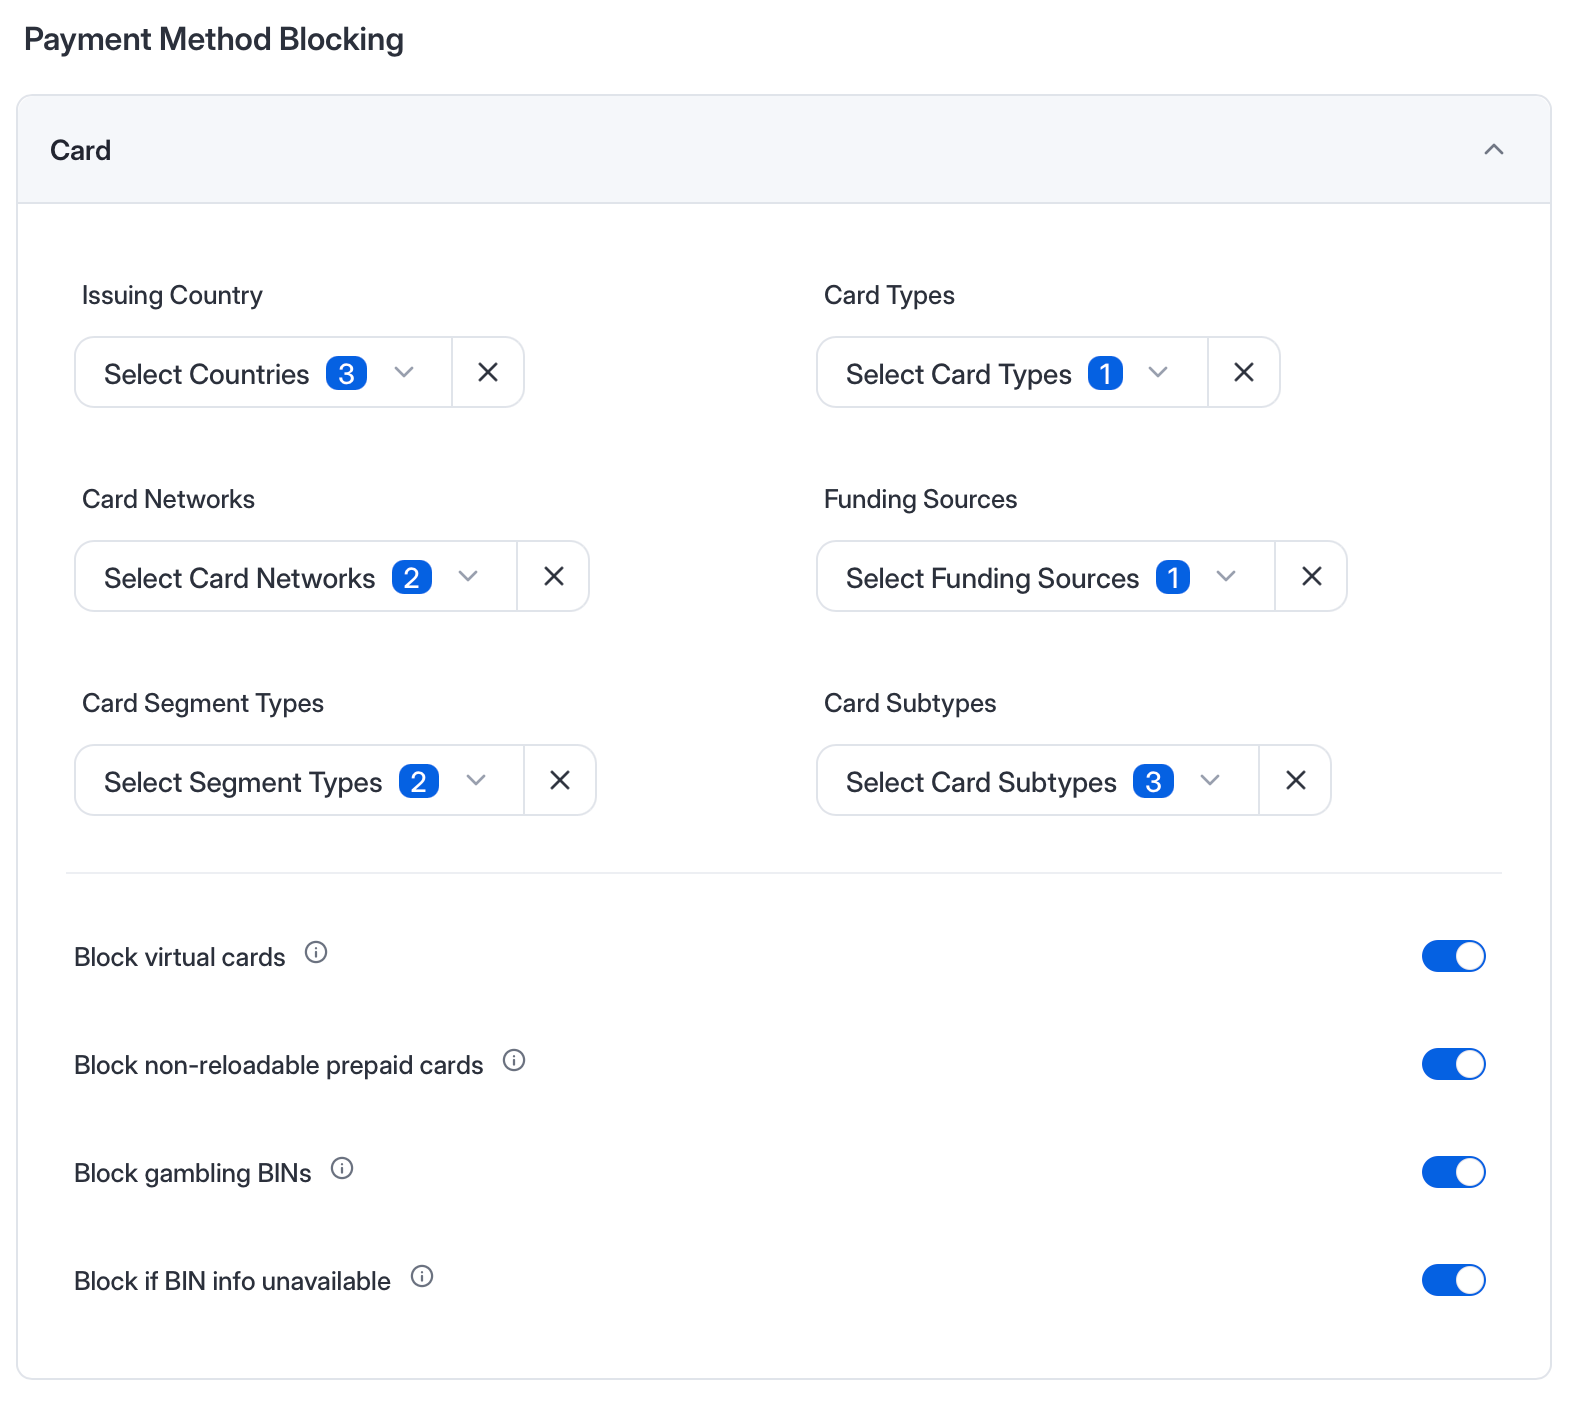The height and width of the screenshot is (1406, 1582).
Task: Show info for Block gambling BINs
Action: [x=342, y=1168]
